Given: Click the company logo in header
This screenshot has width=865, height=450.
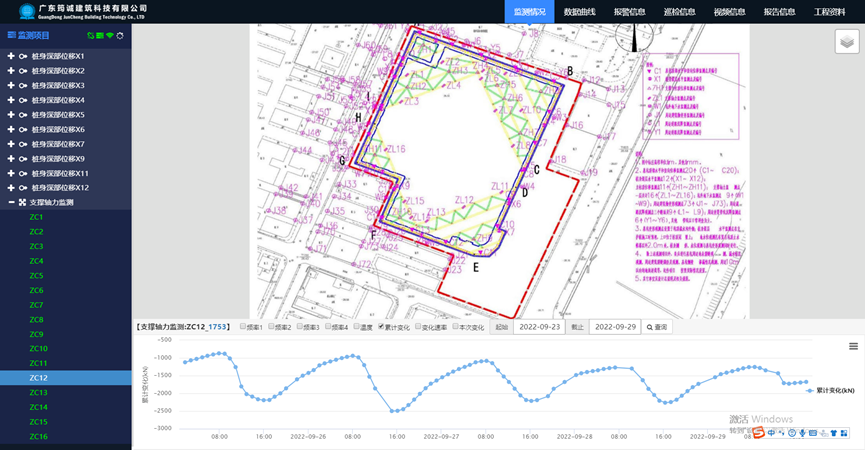Looking at the screenshot, I should (x=27, y=11).
